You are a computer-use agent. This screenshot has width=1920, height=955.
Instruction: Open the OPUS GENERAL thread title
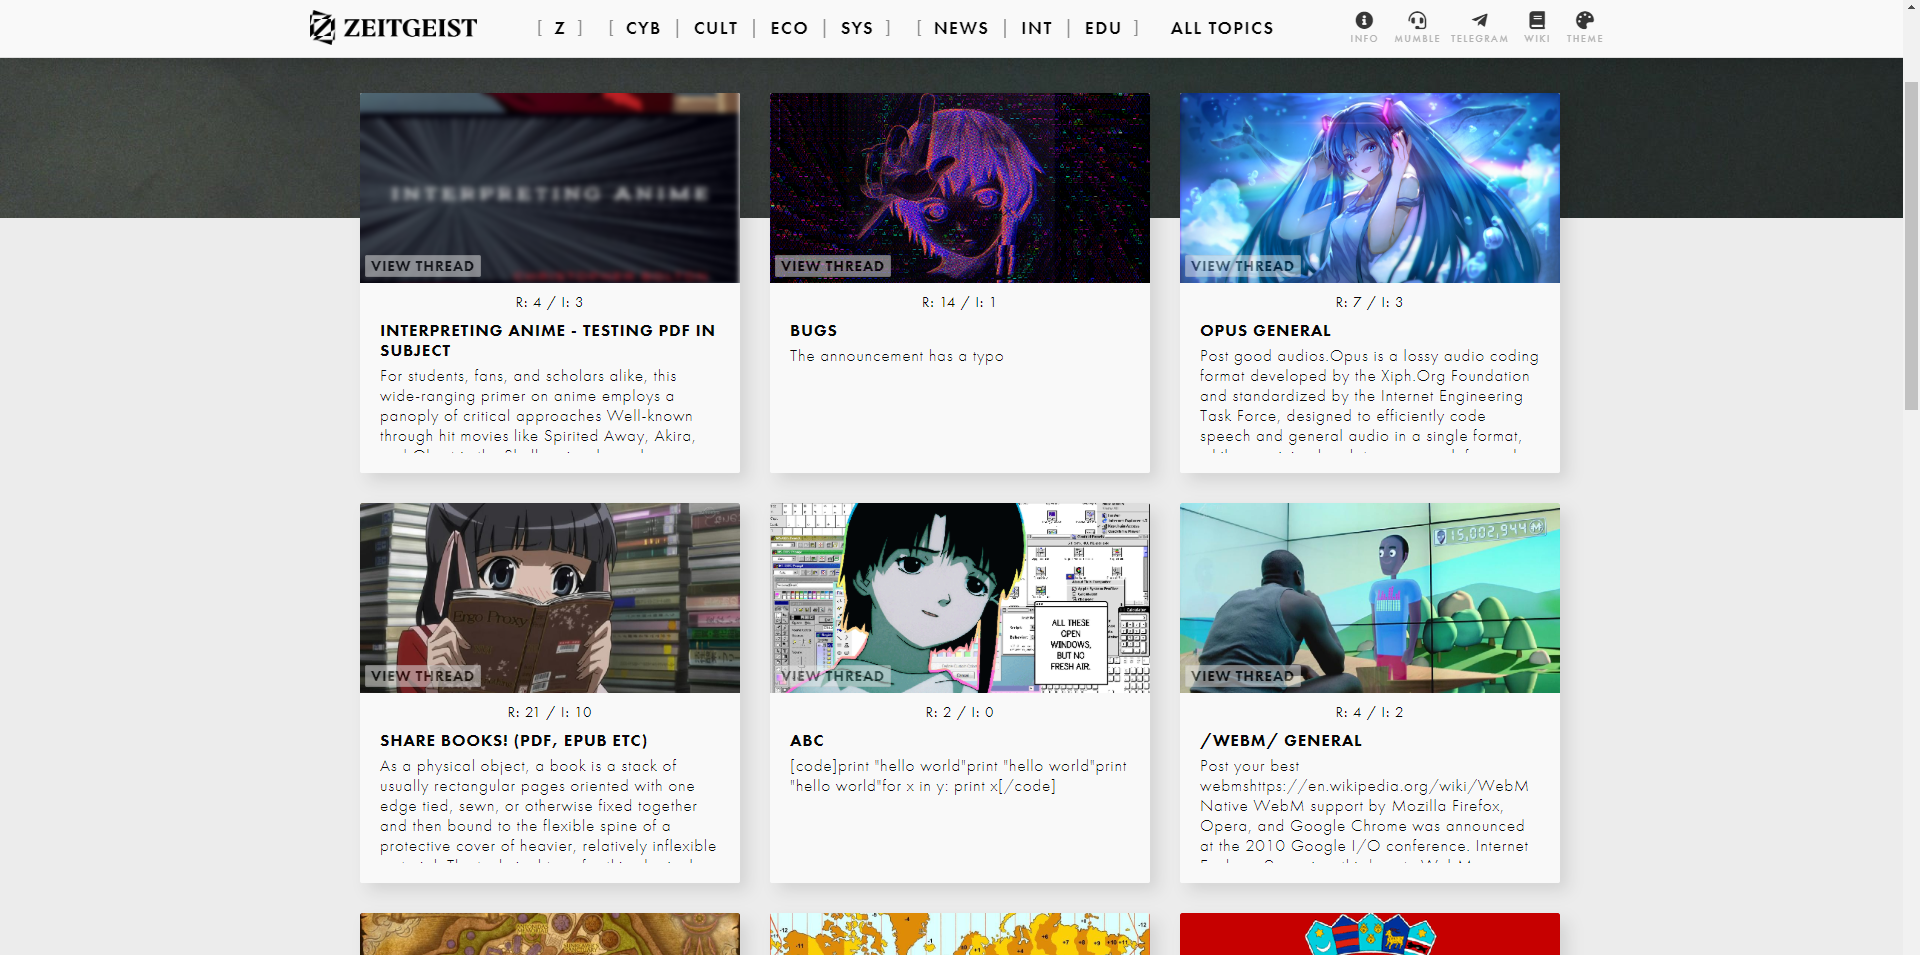(1265, 330)
